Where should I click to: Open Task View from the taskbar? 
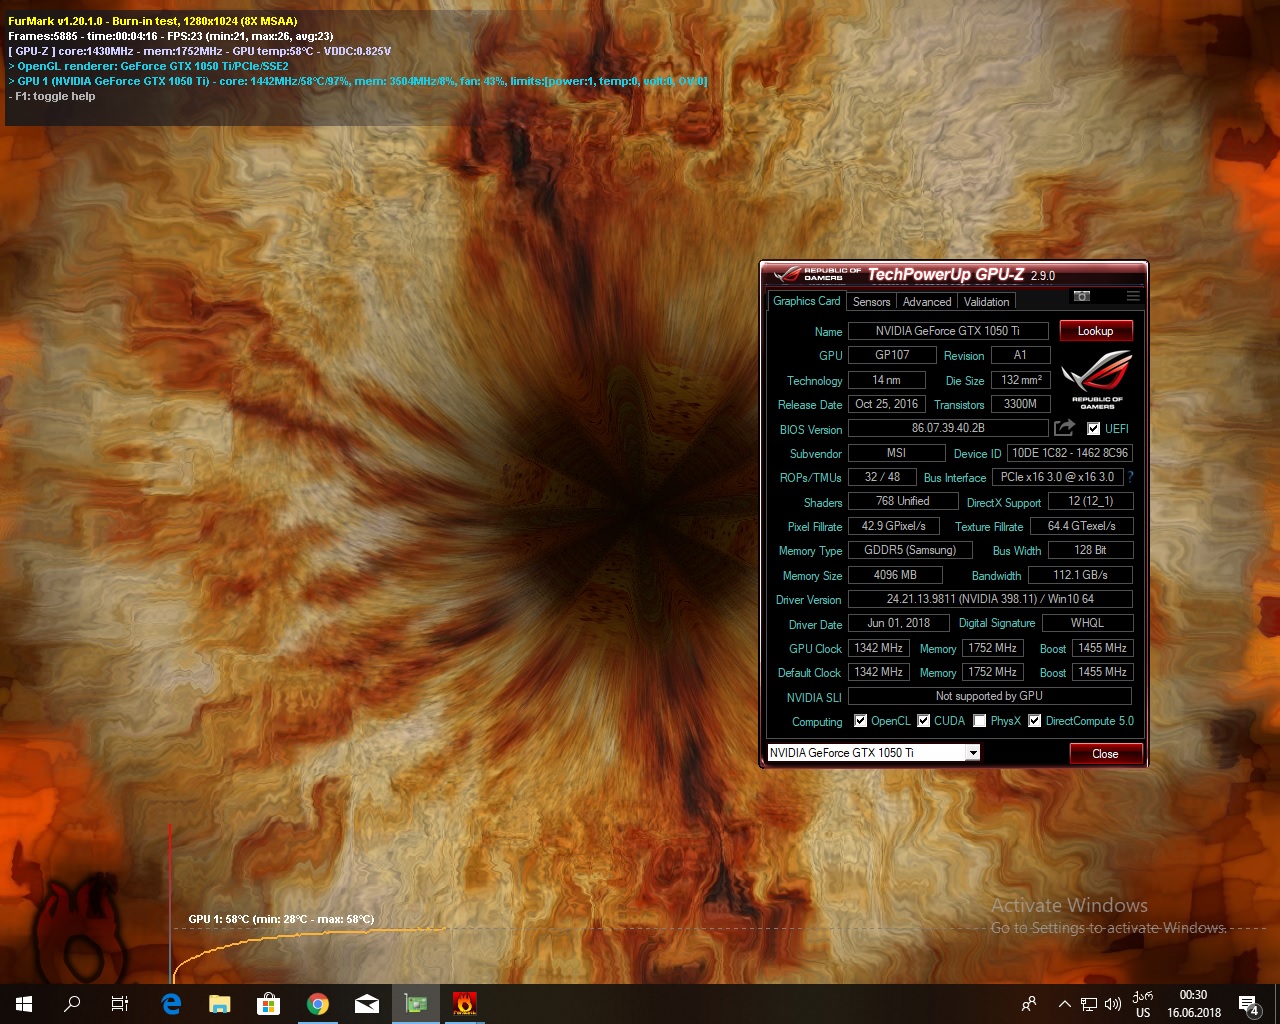(x=120, y=1004)
